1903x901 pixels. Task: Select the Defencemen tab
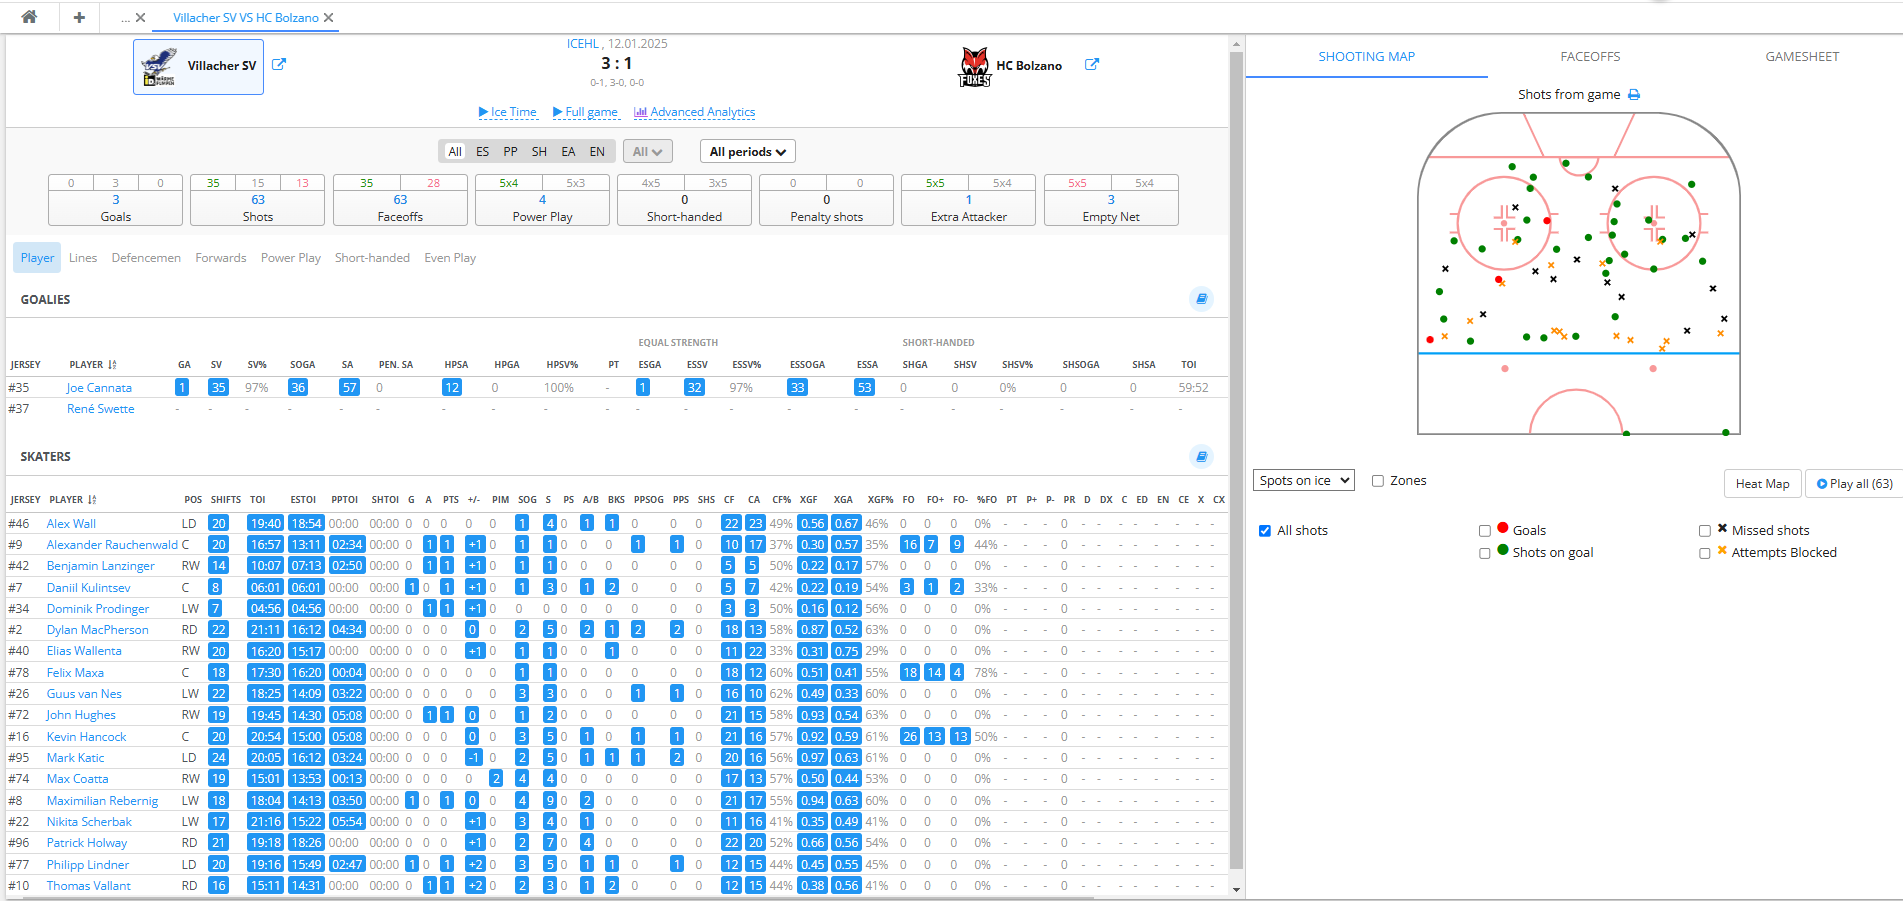(146, 258)
